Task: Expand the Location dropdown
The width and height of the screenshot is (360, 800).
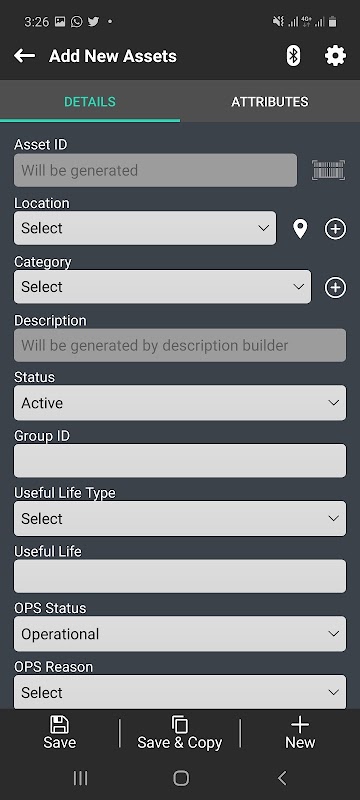Action: click(x=145, y=228)
